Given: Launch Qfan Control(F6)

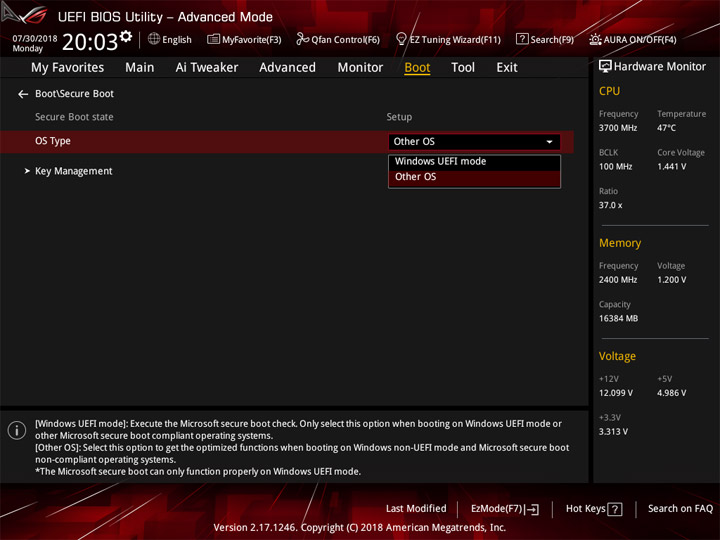Looking at the screenshot, I should pyautogui.click(x=338, y=39).
